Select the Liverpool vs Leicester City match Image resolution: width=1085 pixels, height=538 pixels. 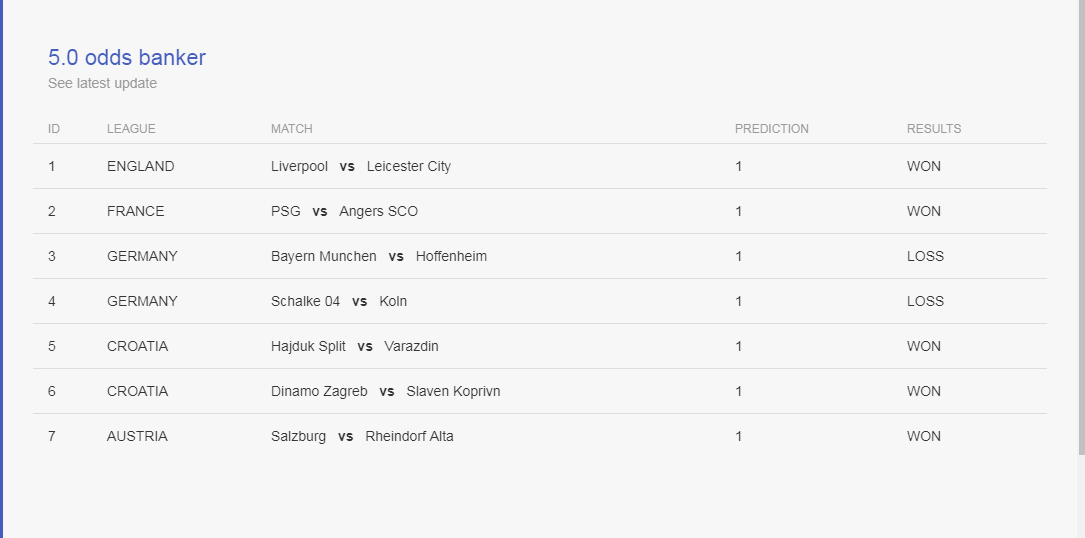(x=361, y=166)
